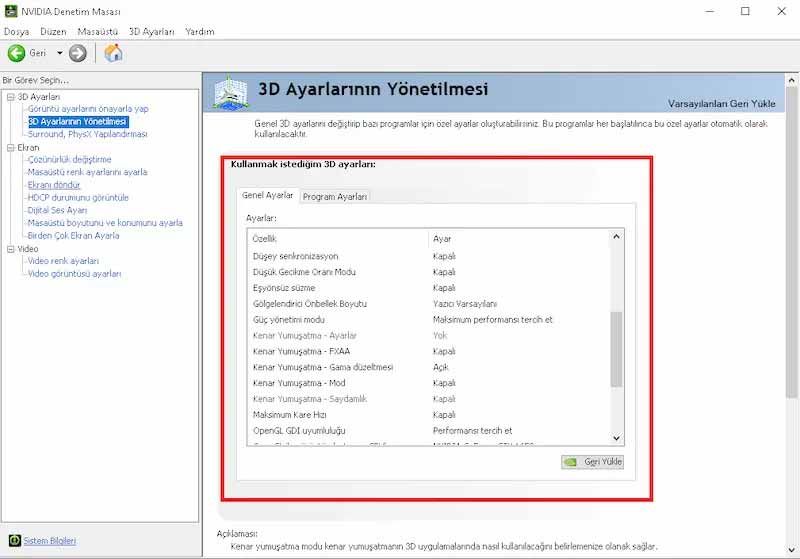
Task: Click Maksimum performansı tercih et value
Action: (492, 320)
